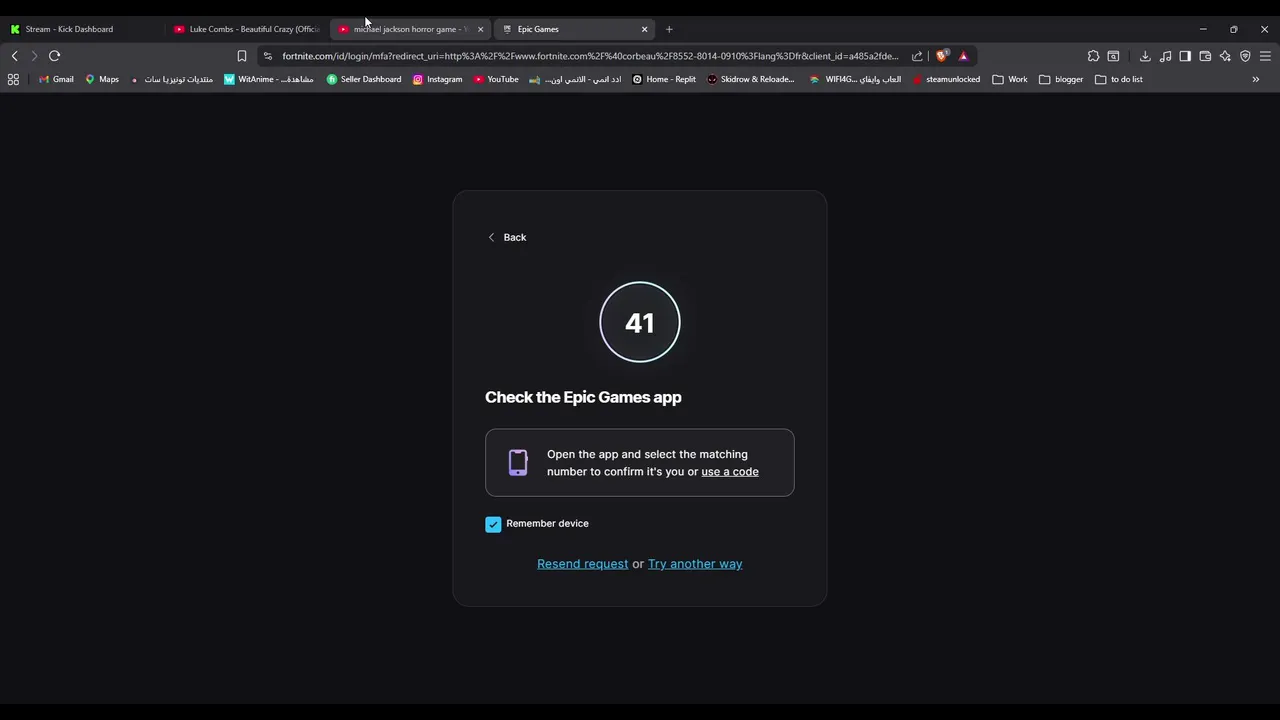This screenshot has height=720, width=1280.
Task: Open the Seller Dashboard bookmark
Action: (x=364, y=79)
